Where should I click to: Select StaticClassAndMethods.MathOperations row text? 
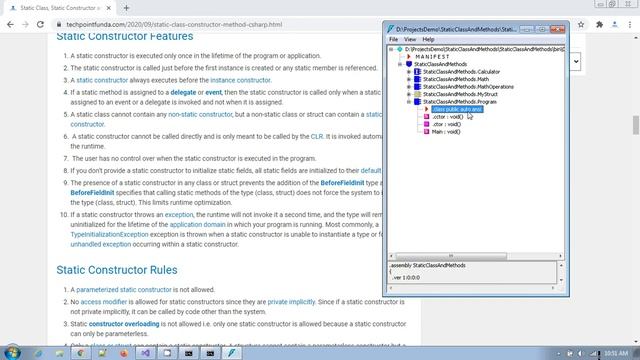tap(468, 87)
